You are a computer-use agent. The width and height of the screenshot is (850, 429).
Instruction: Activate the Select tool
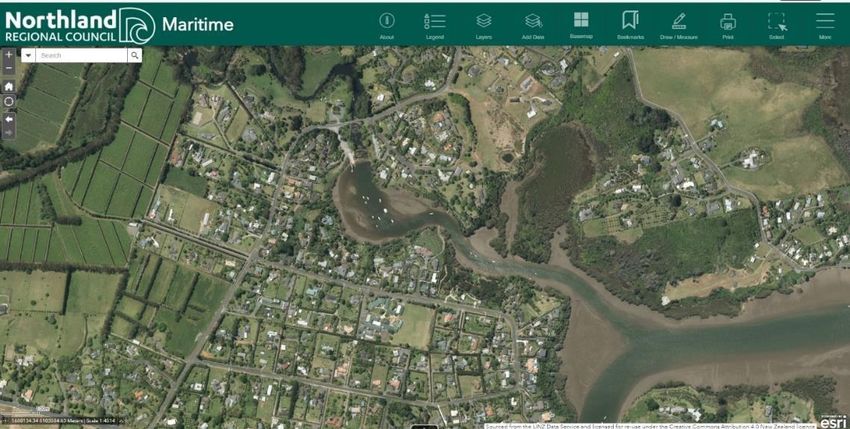coord(776,24)
